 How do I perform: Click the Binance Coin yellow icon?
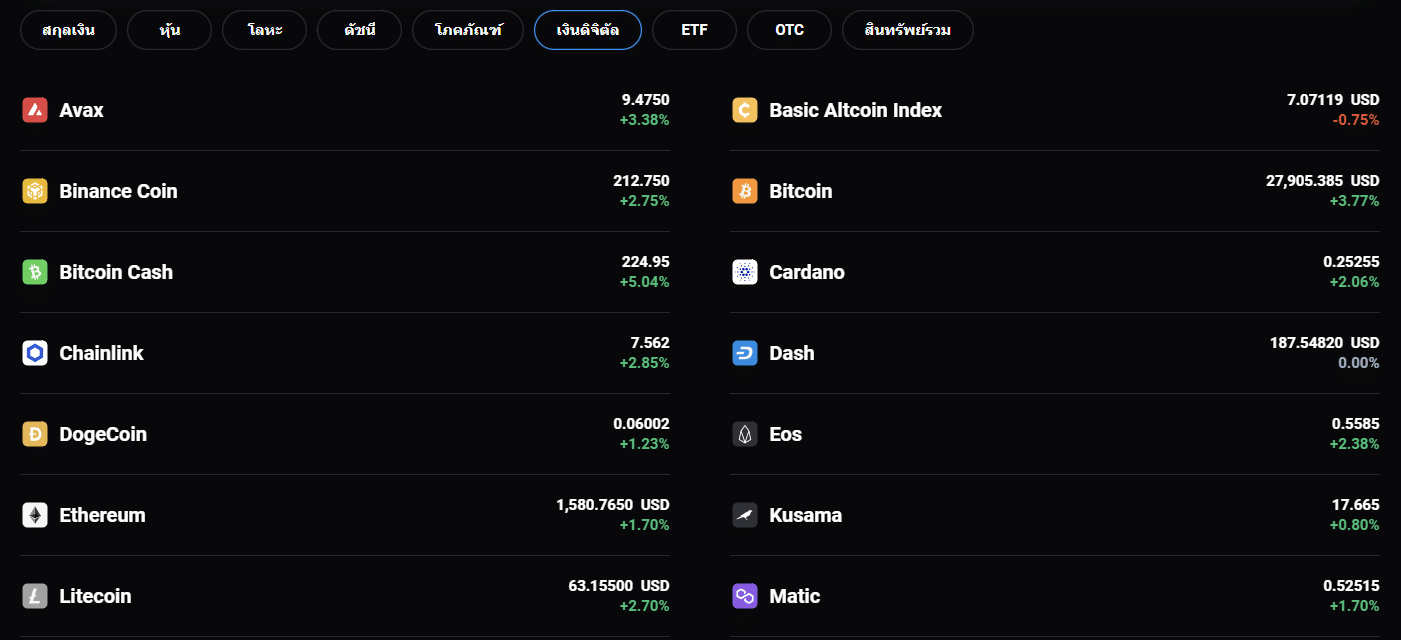point(35,191)
